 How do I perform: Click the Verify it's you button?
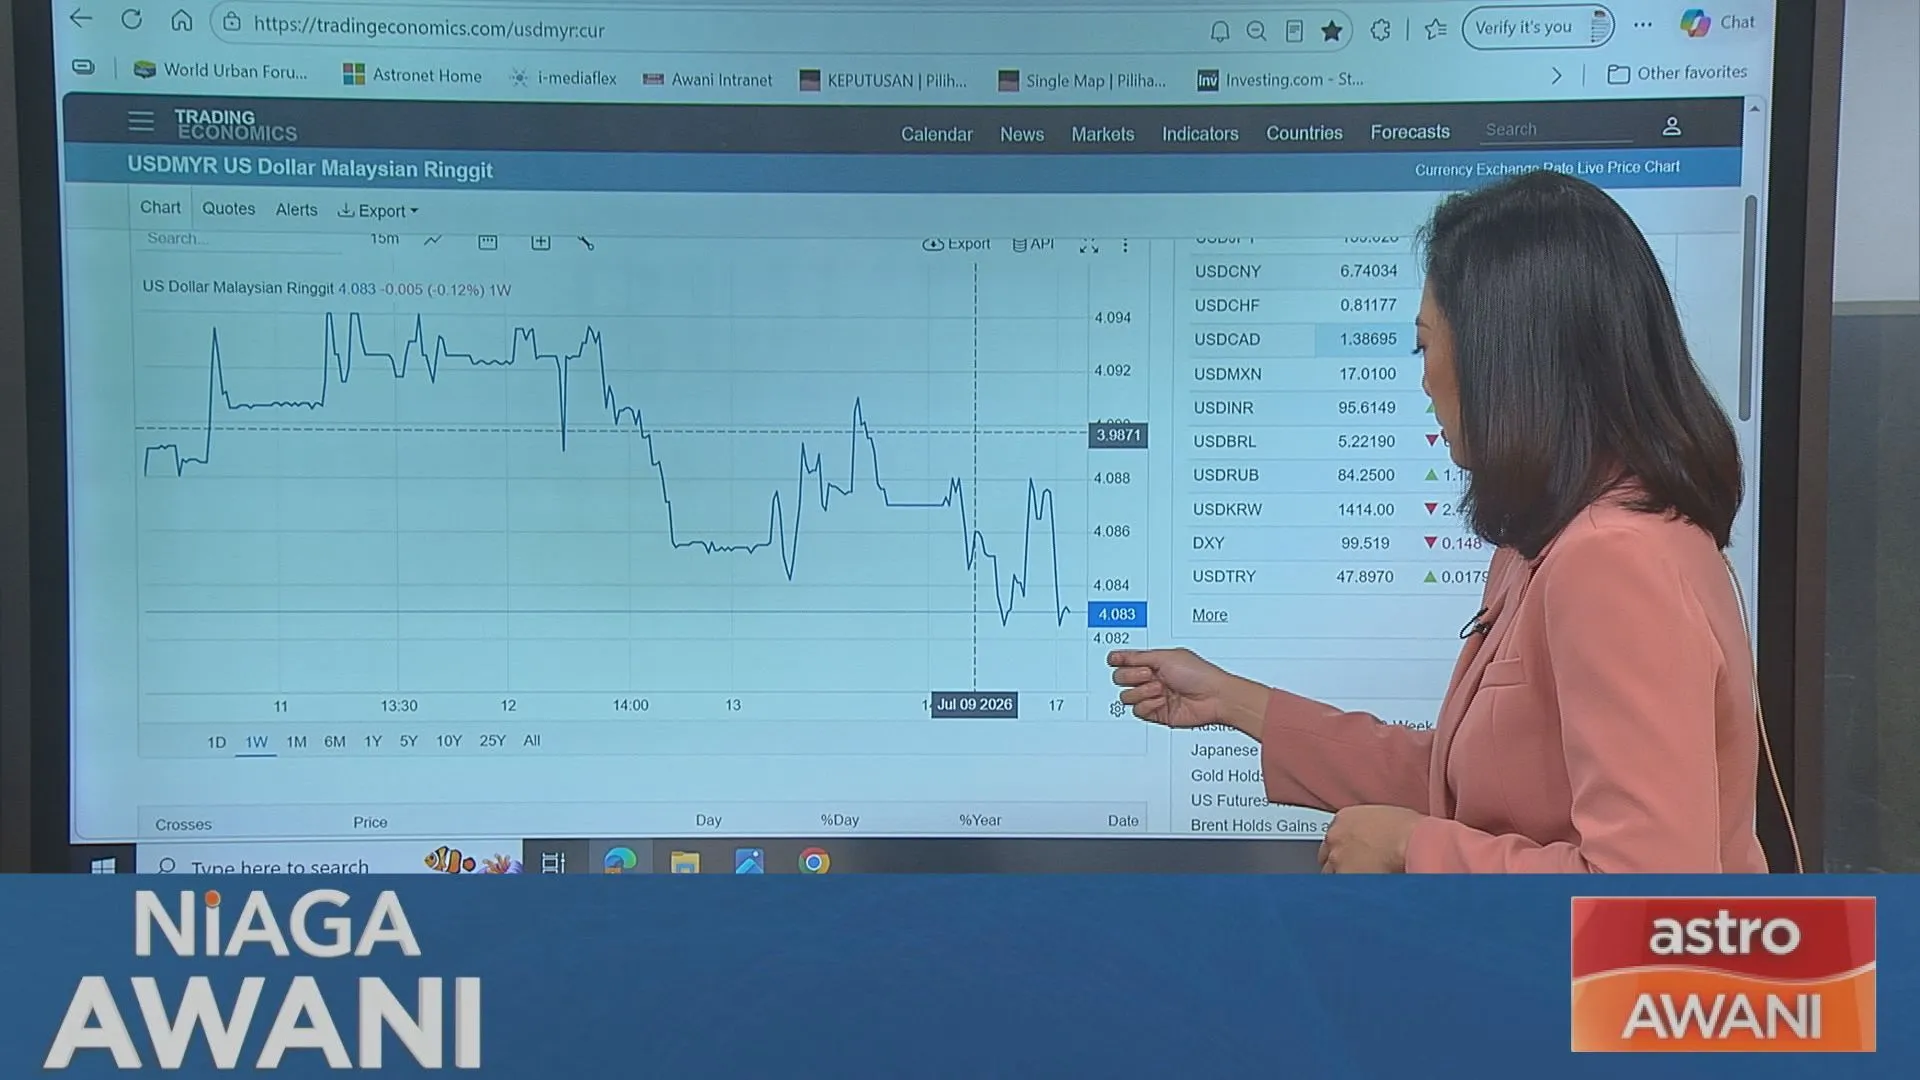coord(1537,28)
